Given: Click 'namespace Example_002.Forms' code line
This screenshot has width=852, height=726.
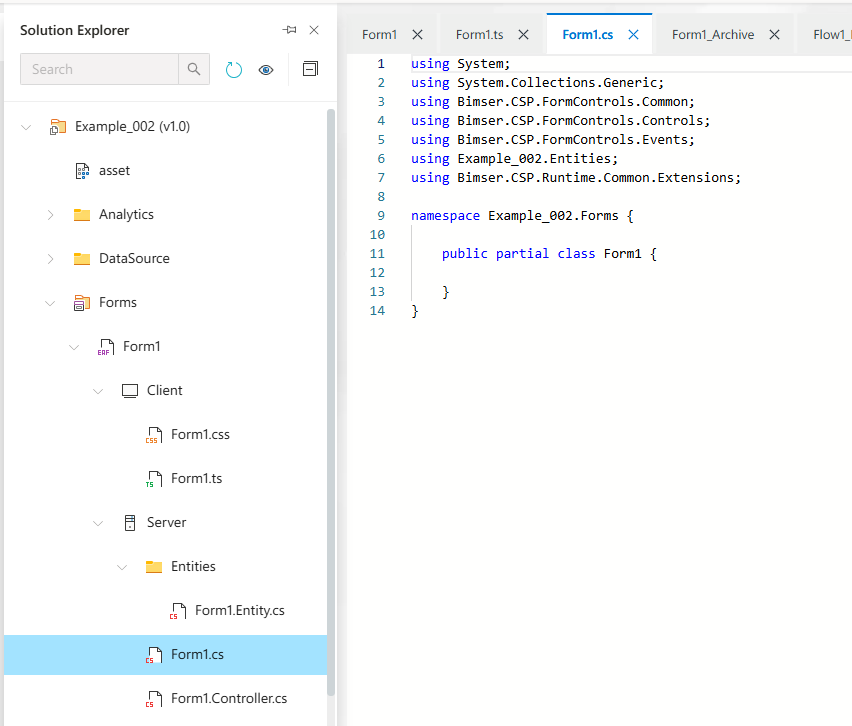Looking at the screenshot, I should tap(522, 216).
